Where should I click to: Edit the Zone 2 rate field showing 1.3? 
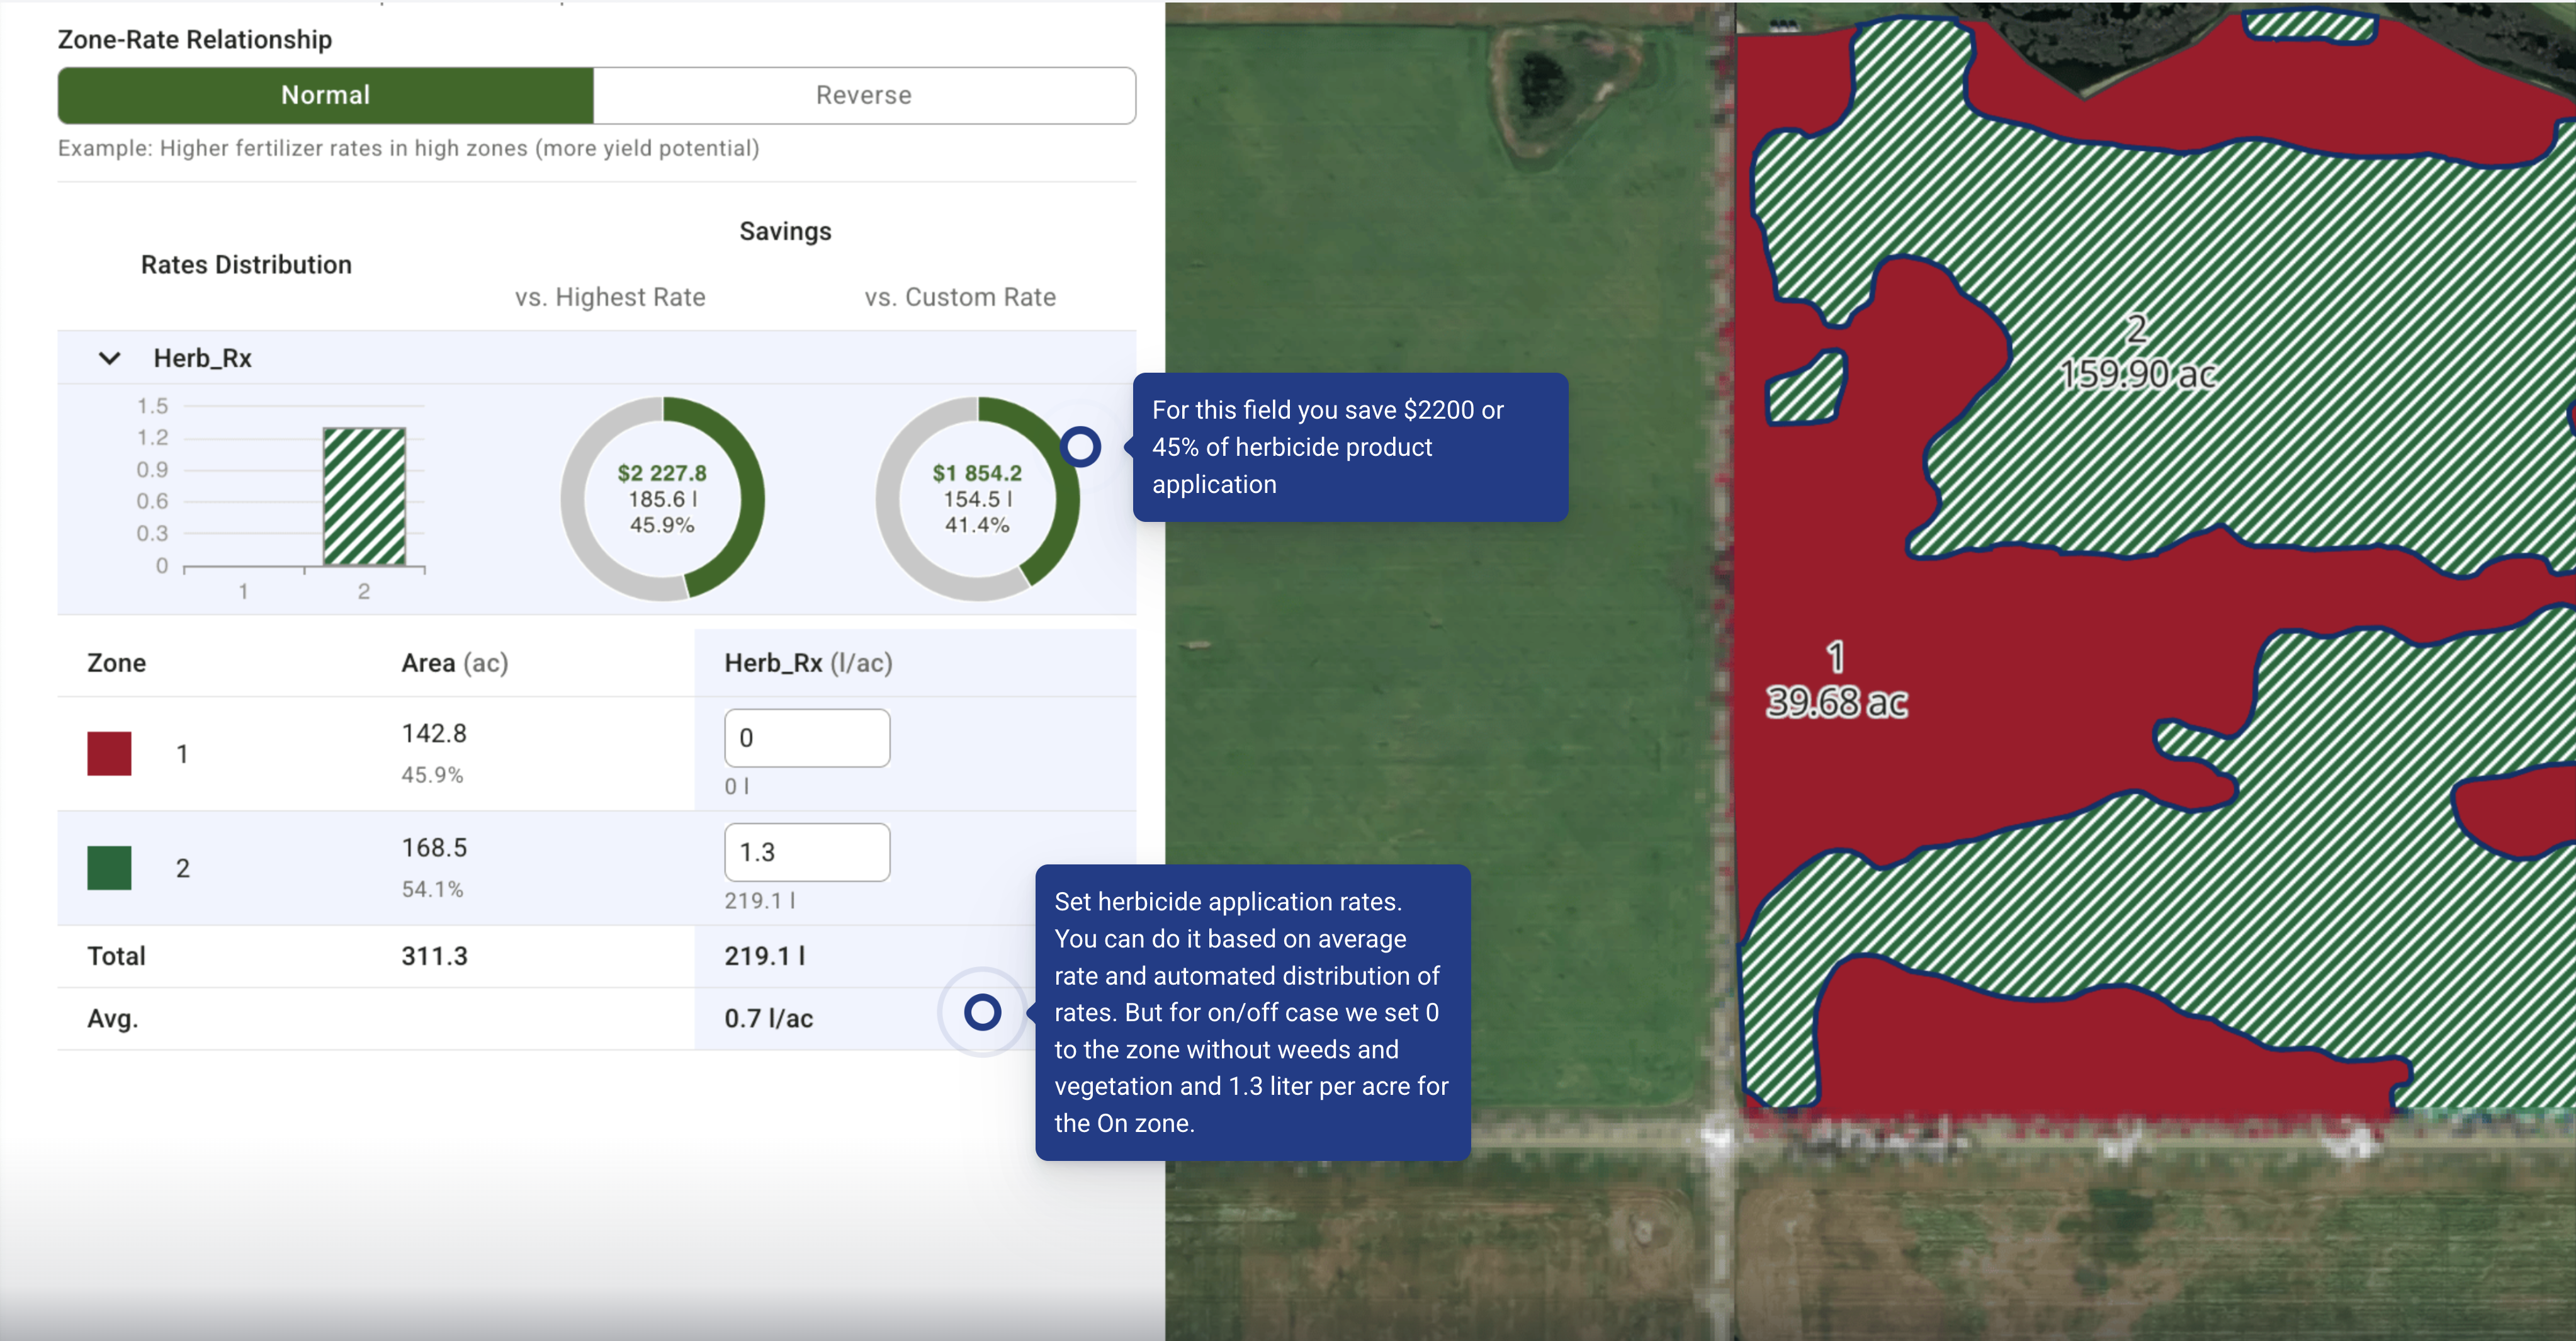(x=806, y=851)
